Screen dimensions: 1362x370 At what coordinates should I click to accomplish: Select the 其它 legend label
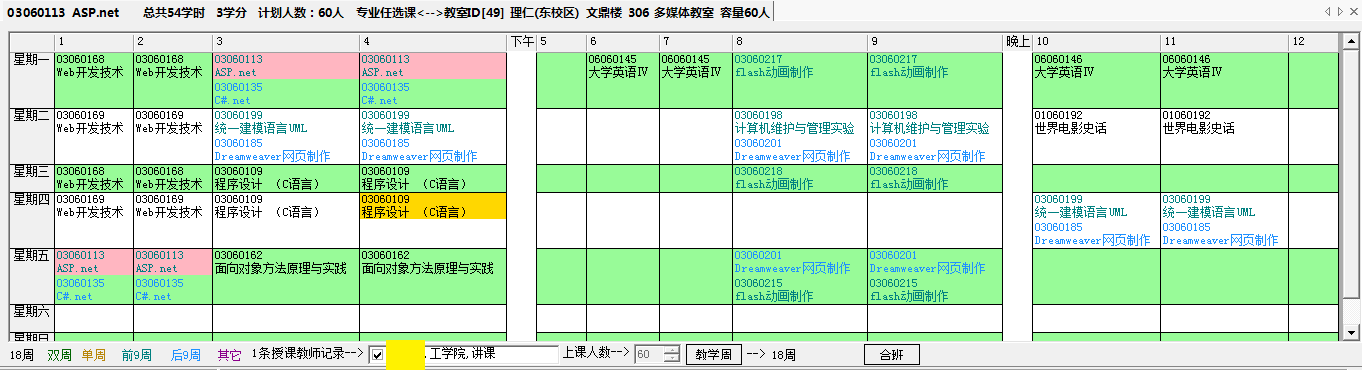(x=229, y=355)
